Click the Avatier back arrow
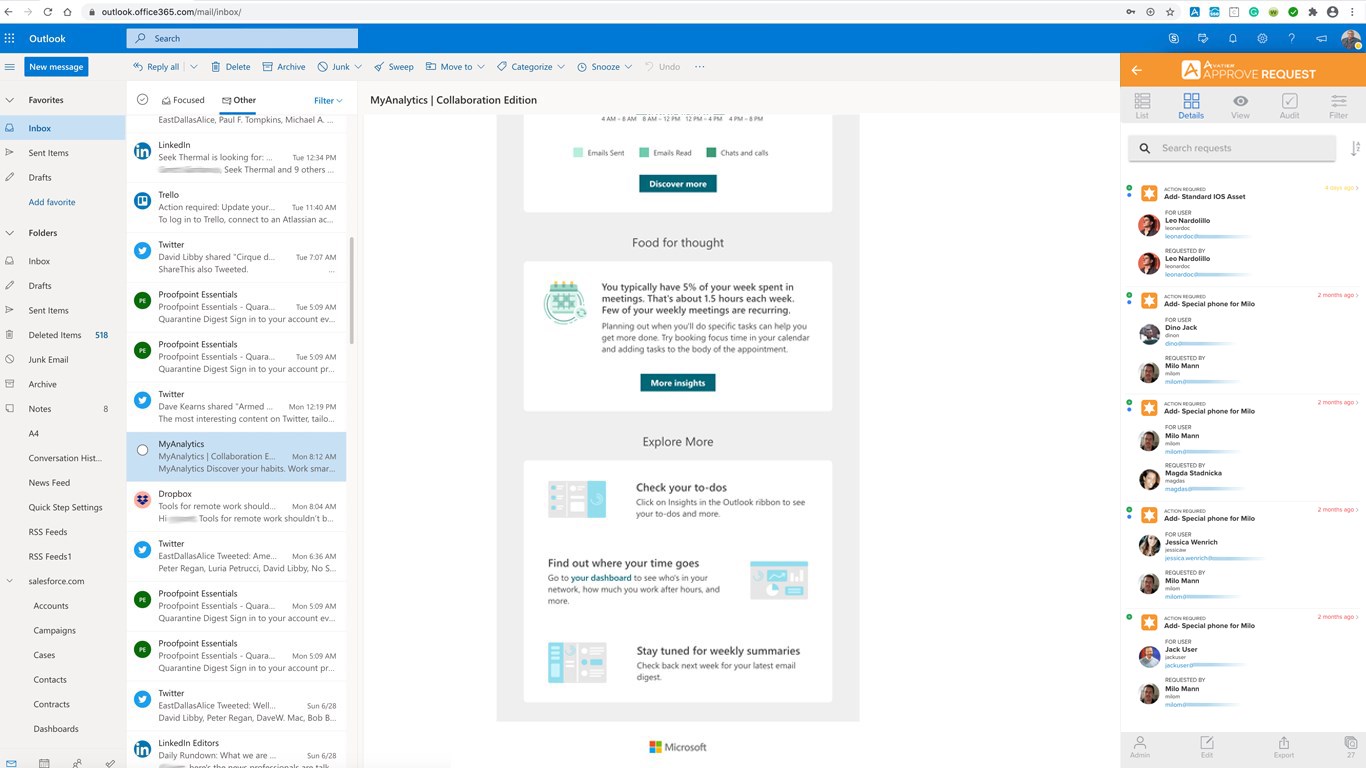 point(1136,70)
